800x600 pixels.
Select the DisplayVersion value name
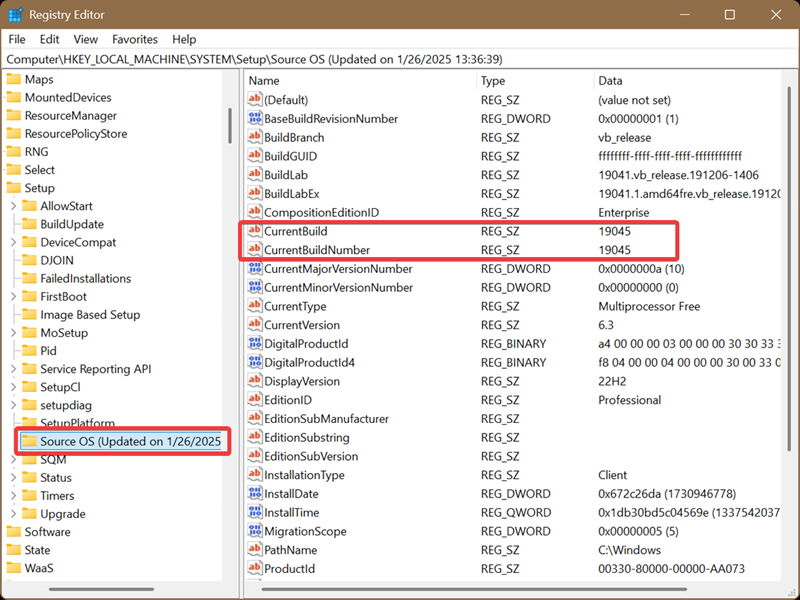[x=302, y=381]
